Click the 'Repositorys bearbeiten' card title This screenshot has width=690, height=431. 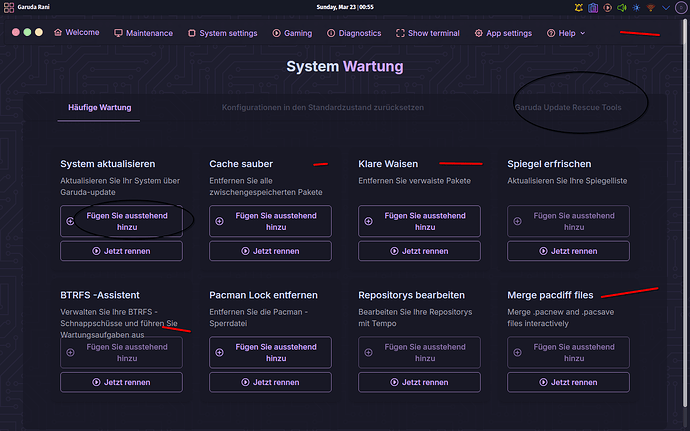pyautogui.click(x=411, y=295)
